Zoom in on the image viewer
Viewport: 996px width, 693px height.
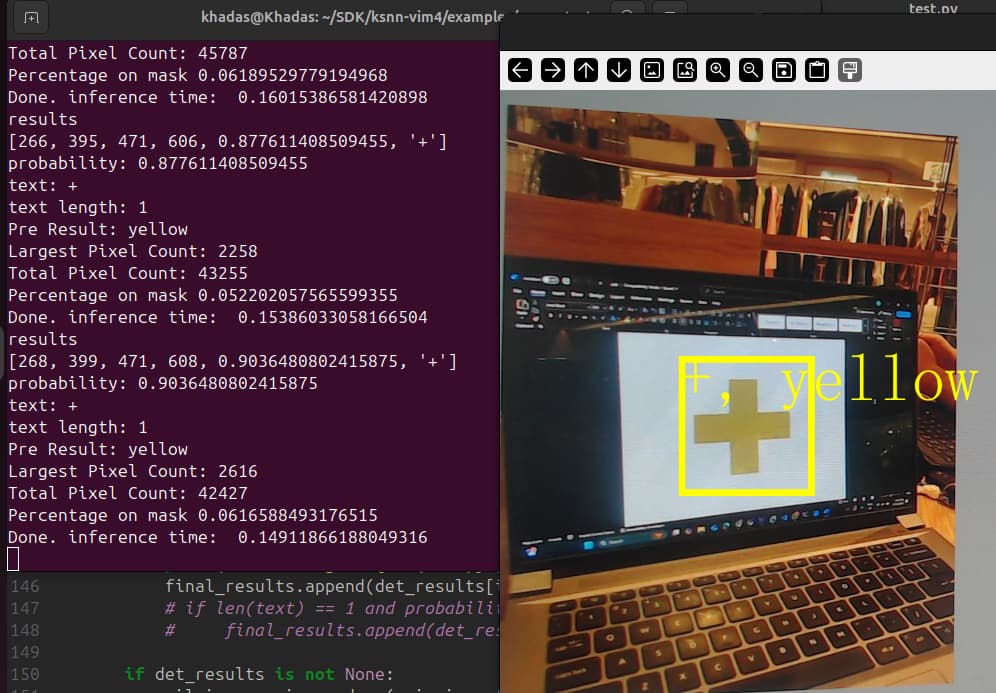coord(718,70)
